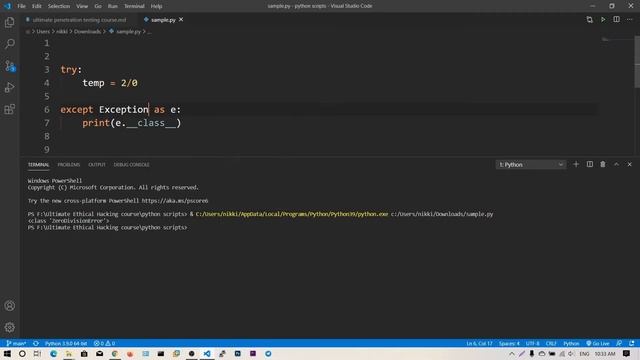Change indentation via Spaces: 4
This screenshot has height=360, width=640.
point(509,343)
